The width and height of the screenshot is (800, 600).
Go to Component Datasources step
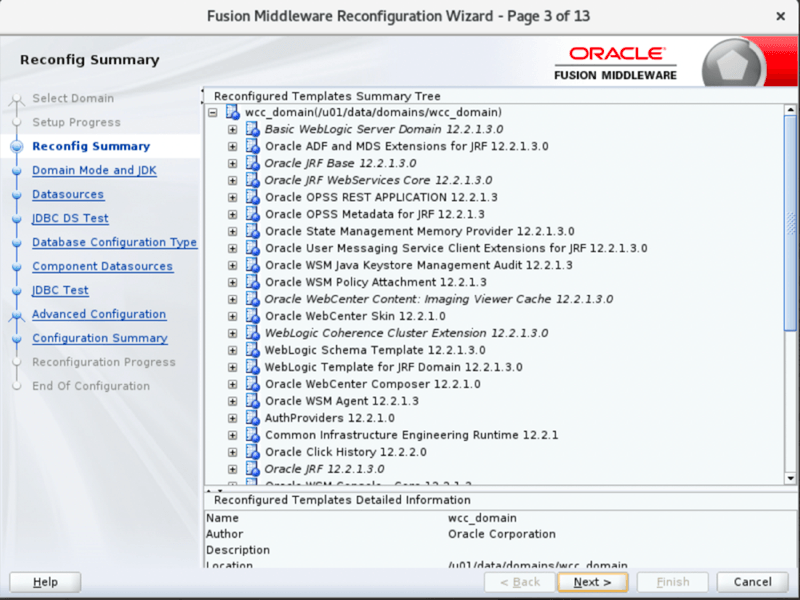103,266
